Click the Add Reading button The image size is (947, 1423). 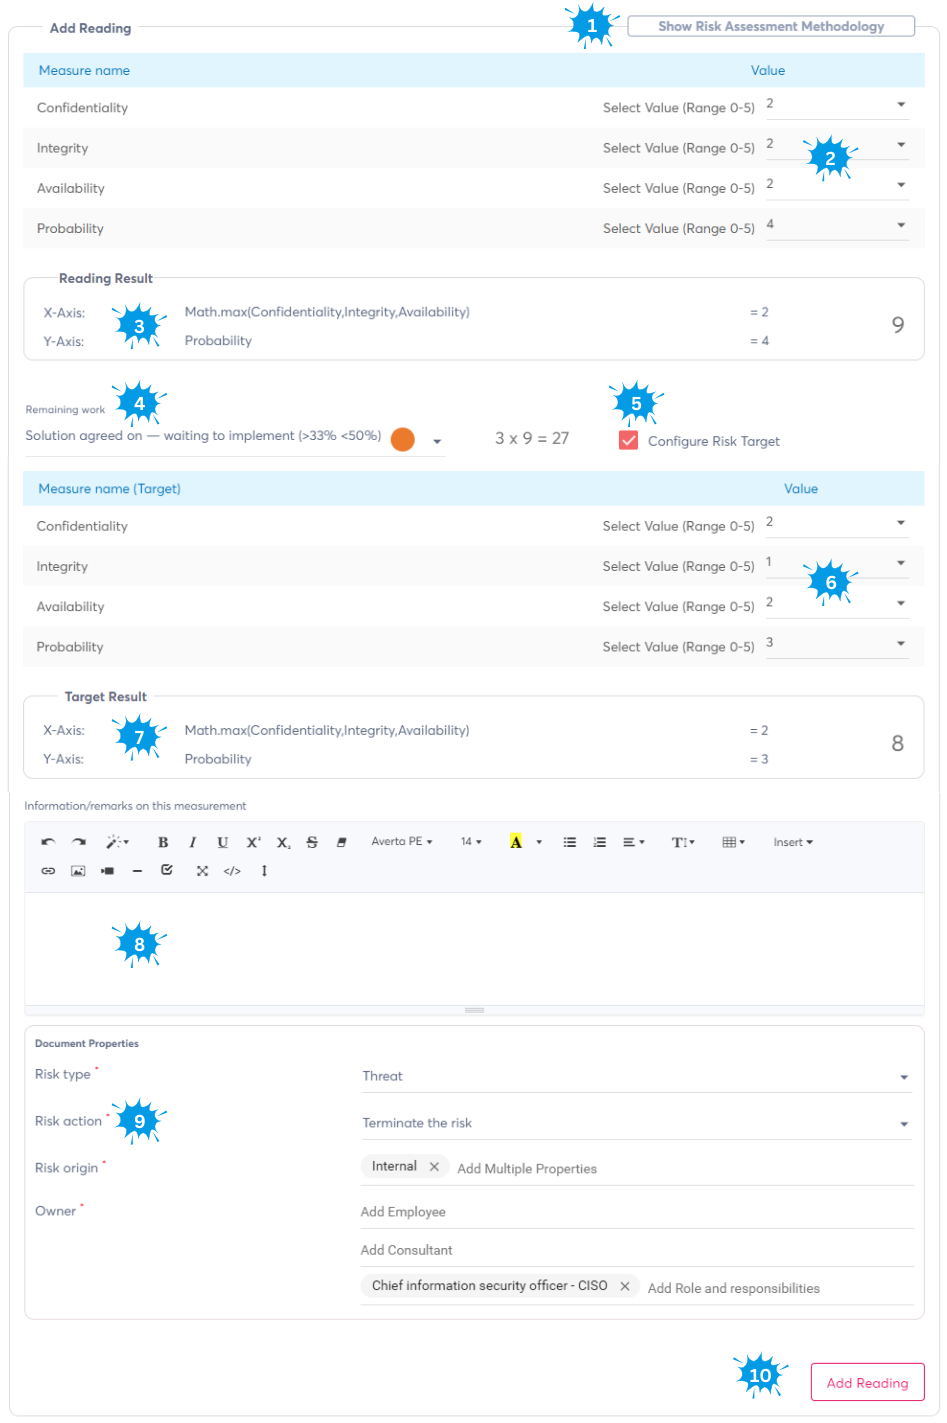[x=867, y=1382]
